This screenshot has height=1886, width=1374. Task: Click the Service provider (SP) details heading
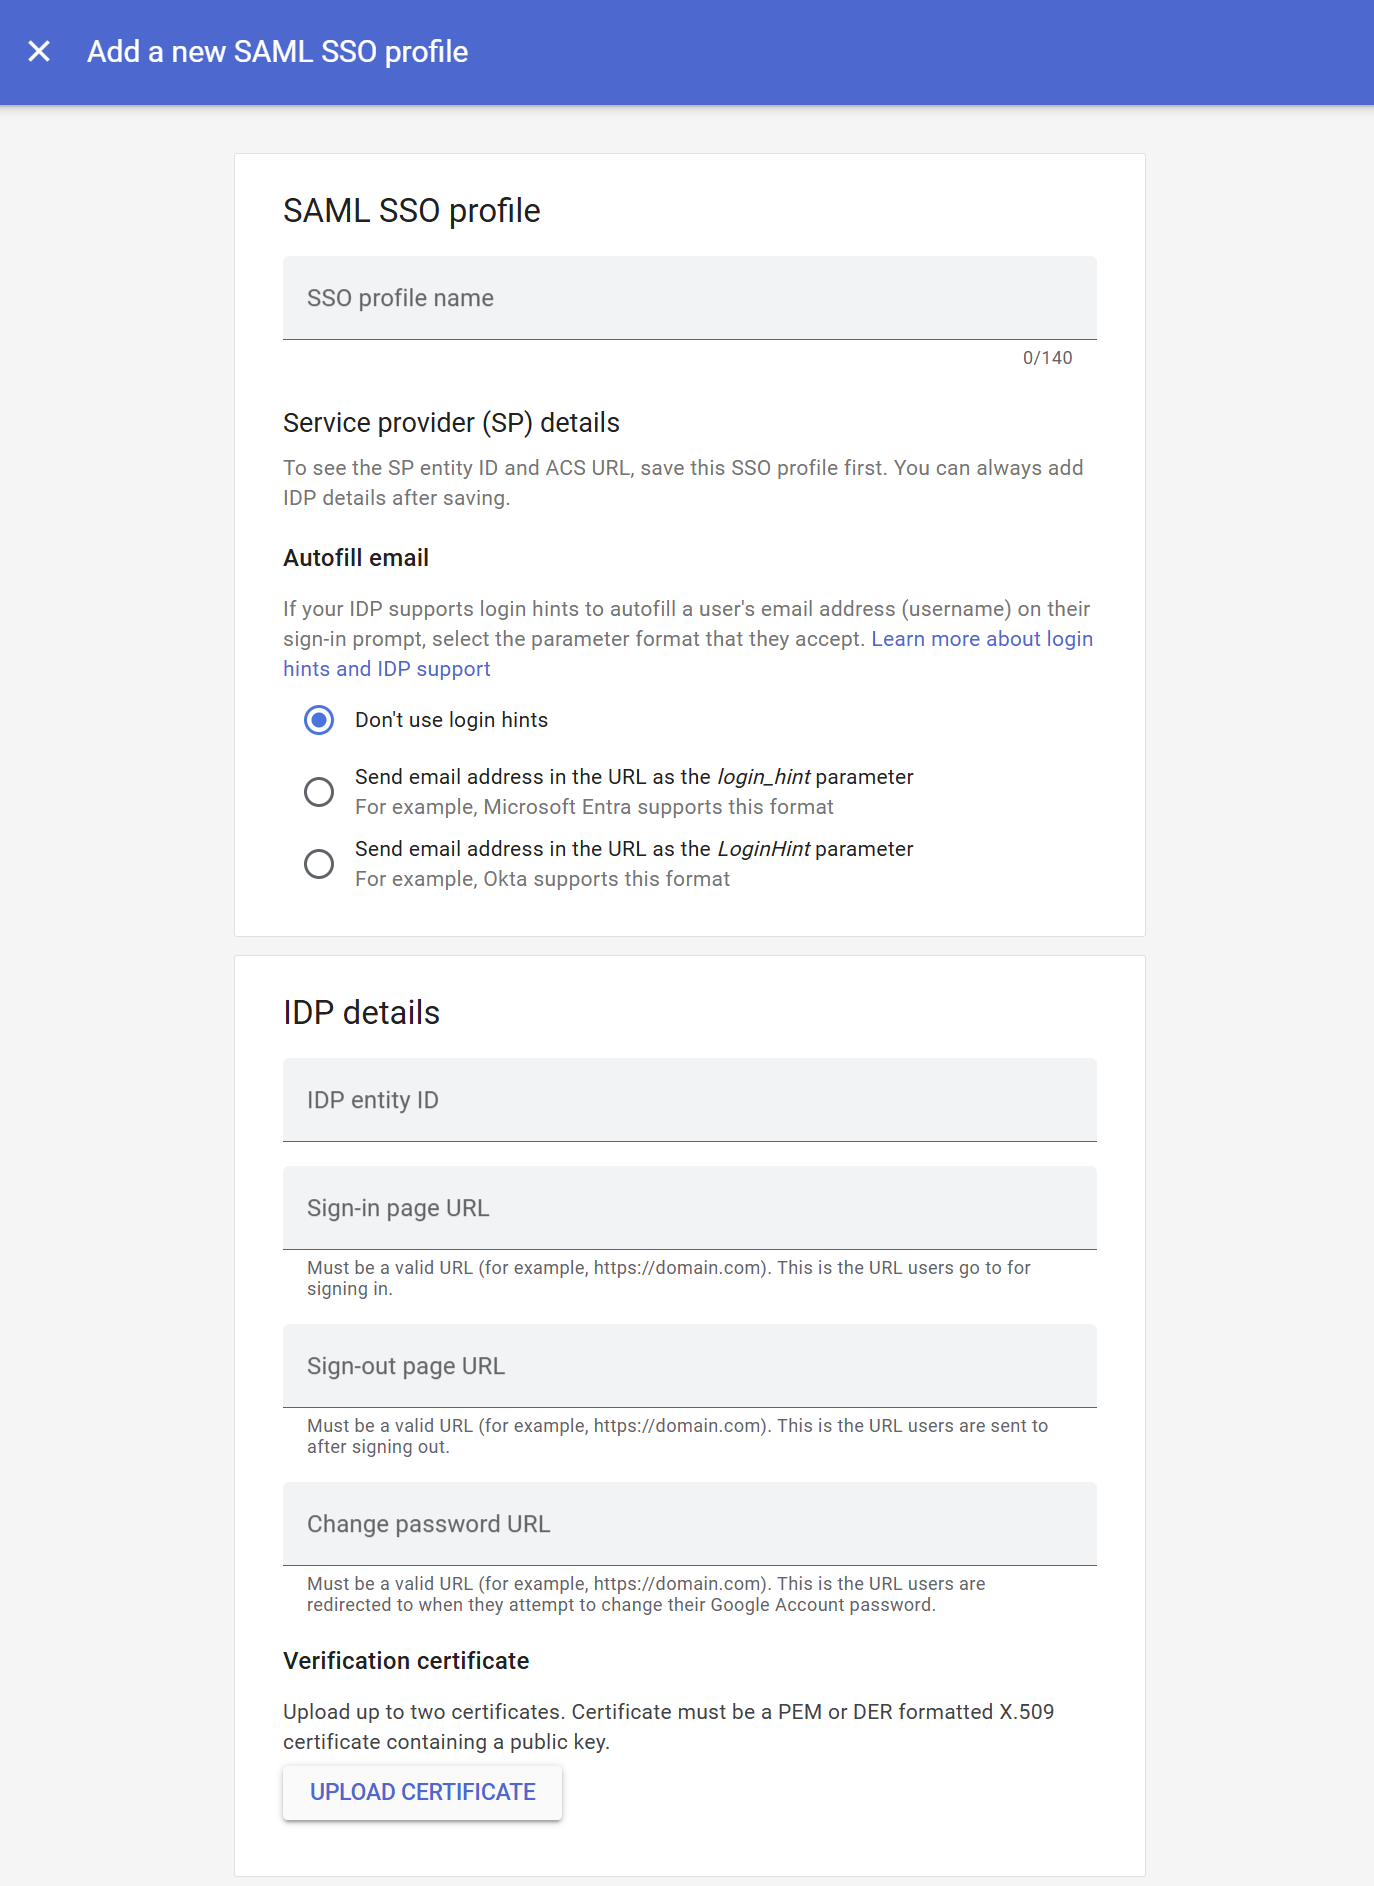(451, 423)
